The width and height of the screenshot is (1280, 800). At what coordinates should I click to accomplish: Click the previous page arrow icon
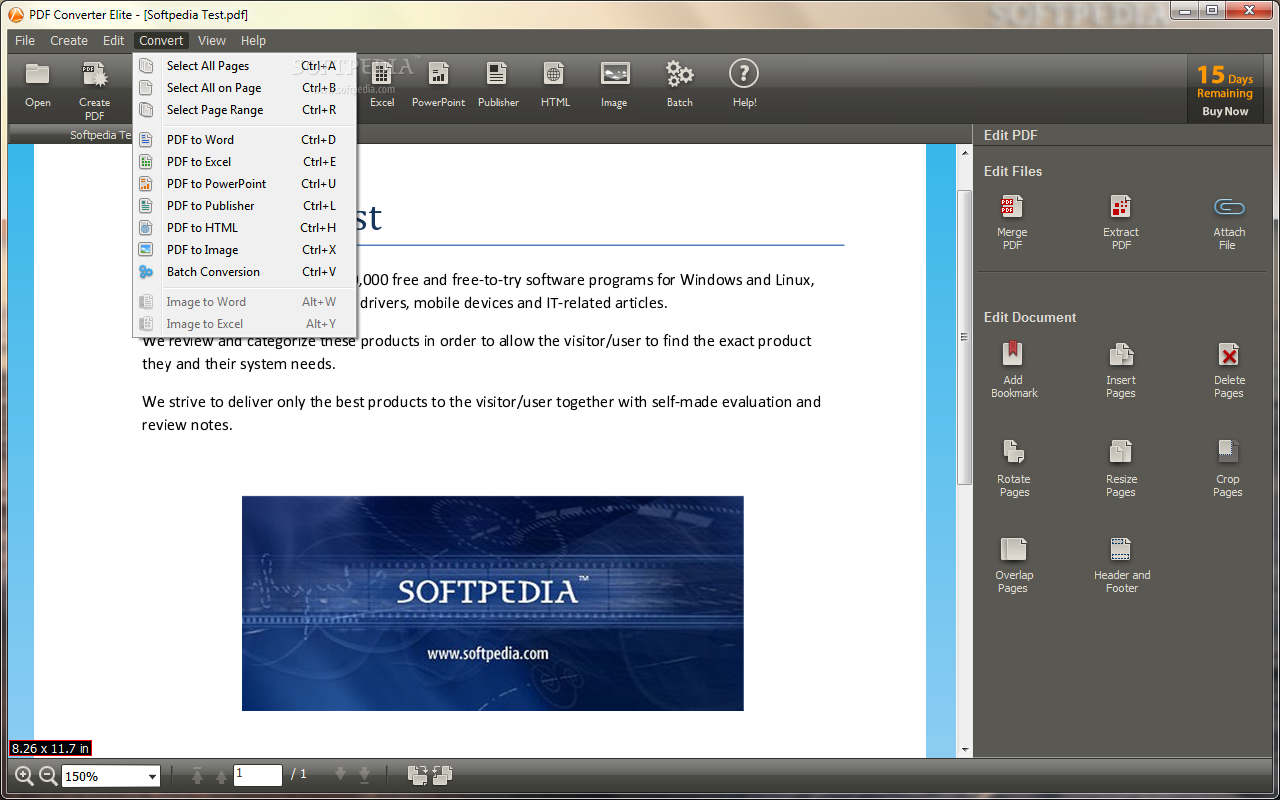(220, 775)
